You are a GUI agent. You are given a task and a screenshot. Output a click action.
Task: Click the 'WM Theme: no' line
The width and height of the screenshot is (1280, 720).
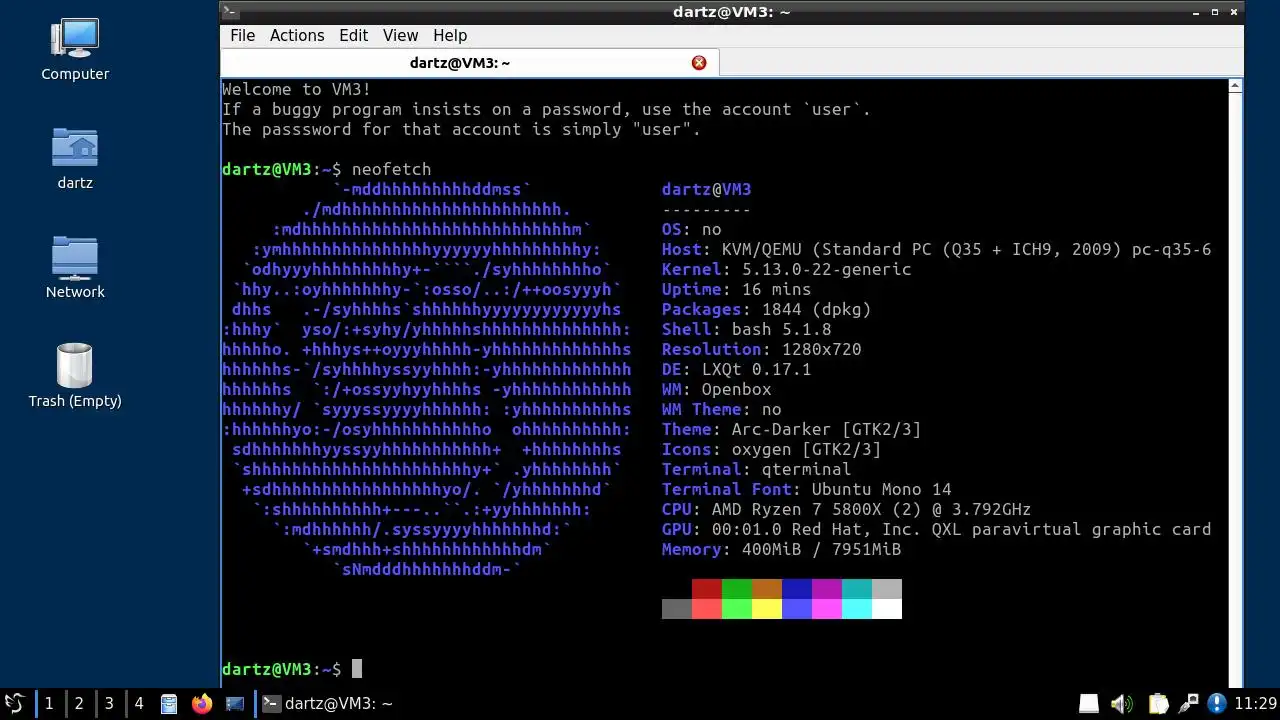tap(722, 409)
